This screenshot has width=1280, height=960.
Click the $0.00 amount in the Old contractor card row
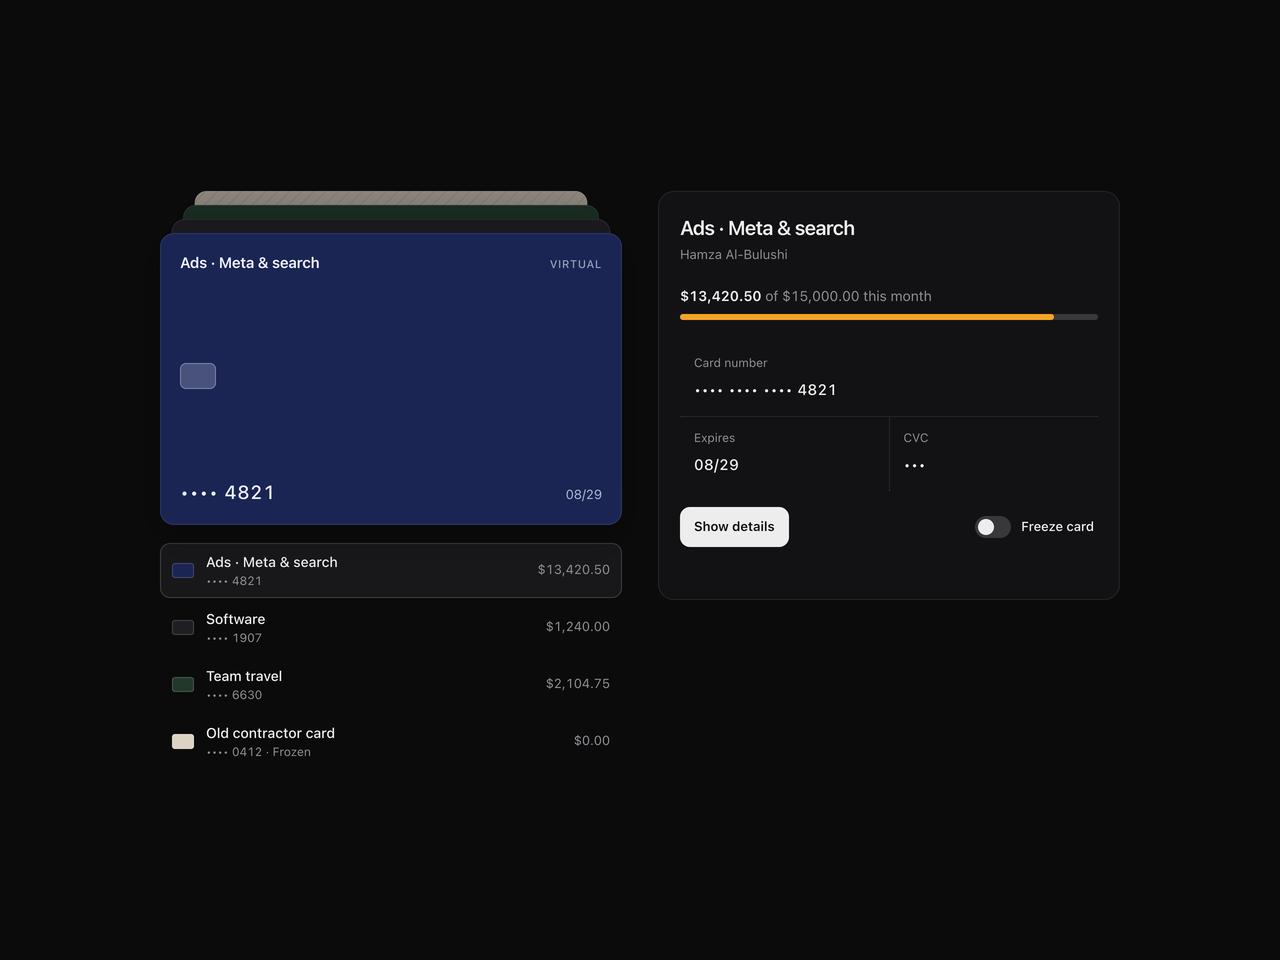[x=592, y=741]
